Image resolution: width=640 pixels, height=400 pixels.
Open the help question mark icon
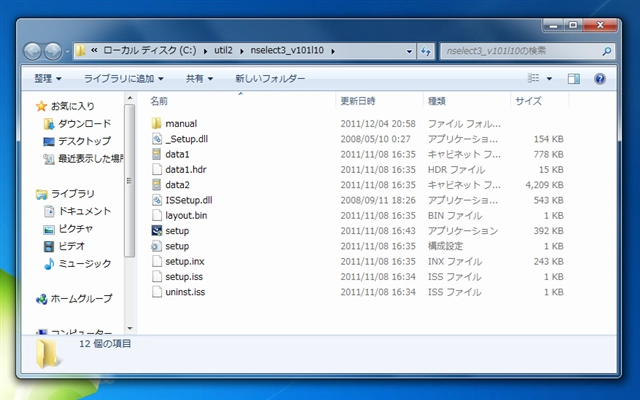(600, 78)
